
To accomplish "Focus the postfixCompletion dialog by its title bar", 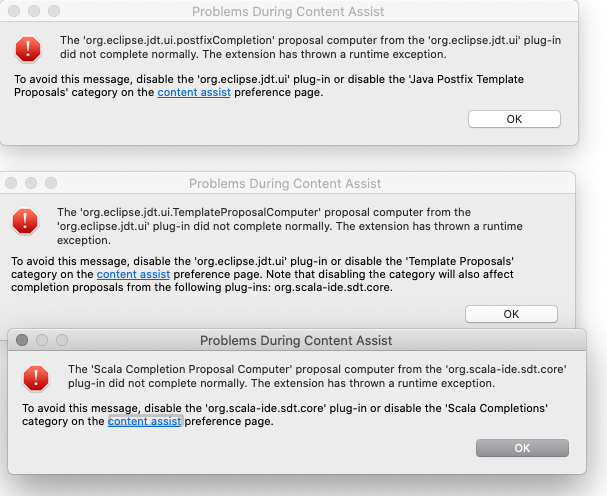I will pyautogui.click(x=288, y=12).
